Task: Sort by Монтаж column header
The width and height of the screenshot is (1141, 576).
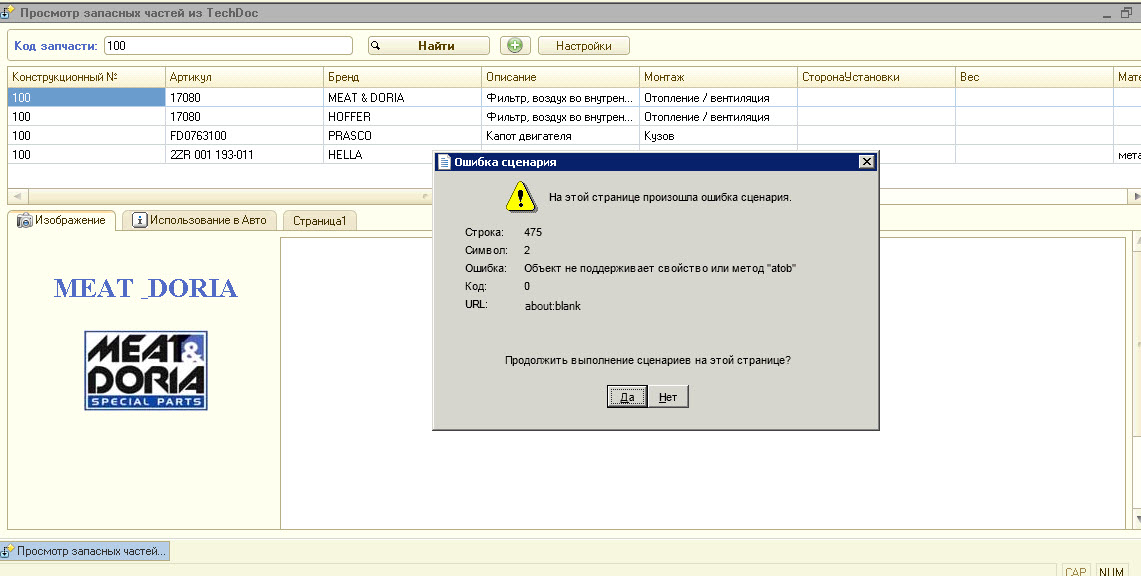Action: click(718, 77)
